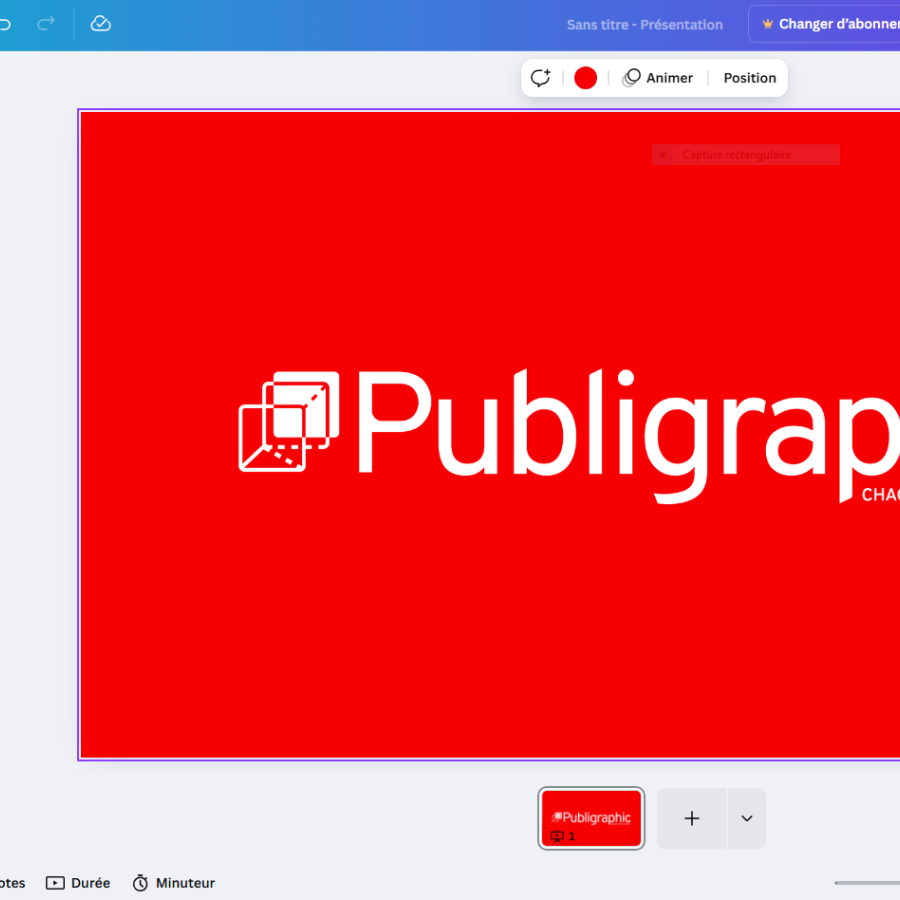Open the red background color picker
This screenshot has height=900, width=900.
tap(586, 78)
